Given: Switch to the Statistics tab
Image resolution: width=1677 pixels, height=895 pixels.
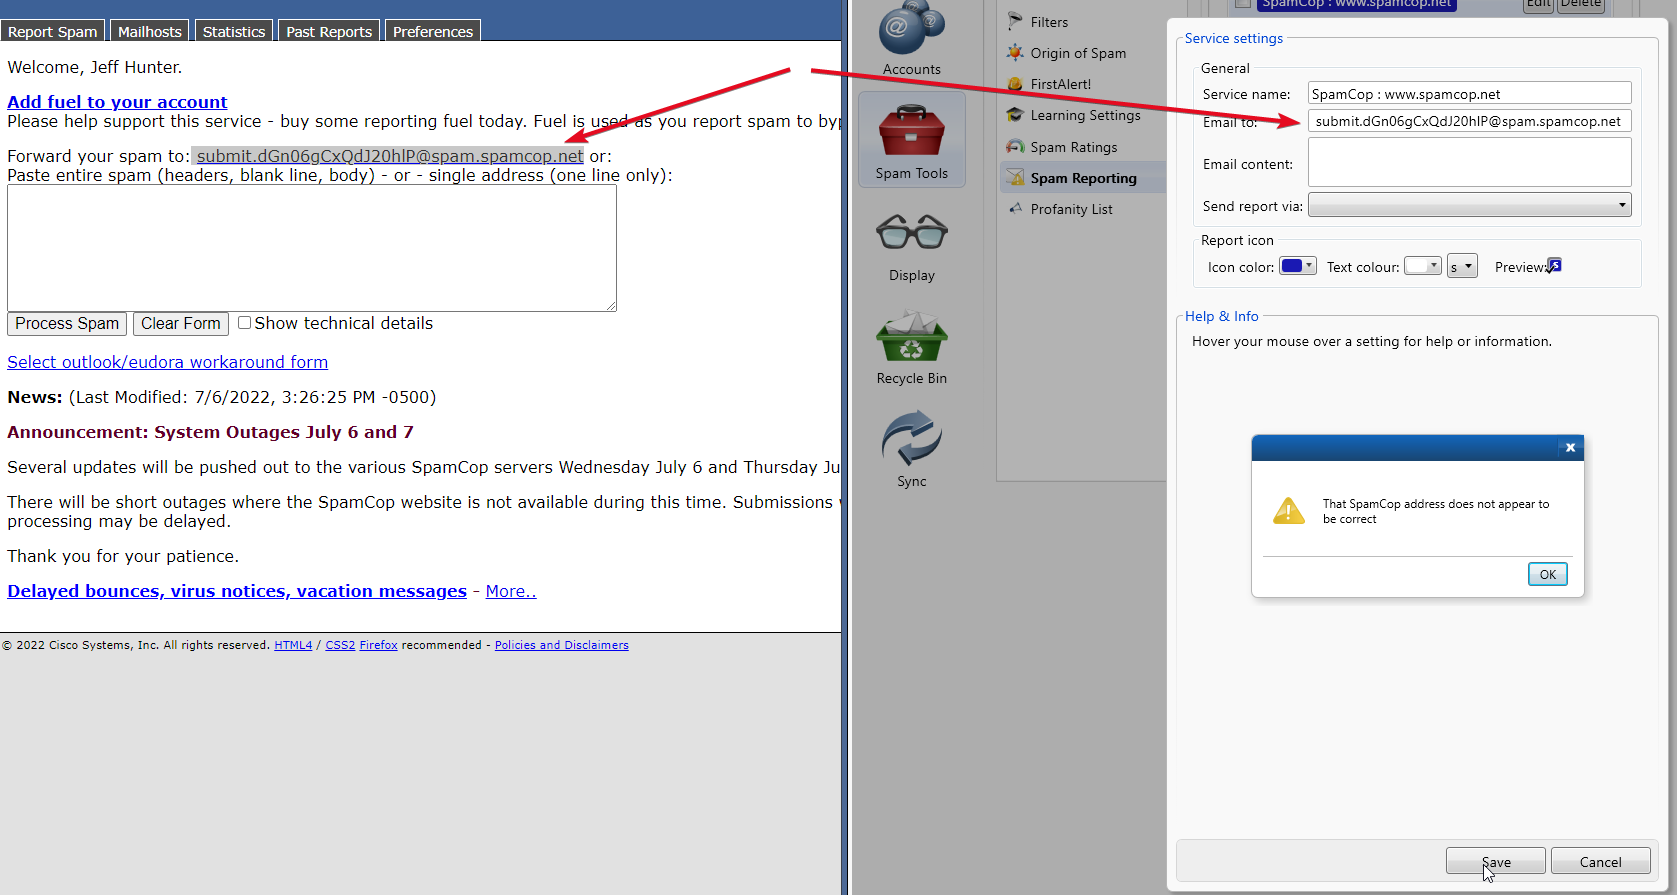Looking at the screenshot, I should (x=234, y=31).
